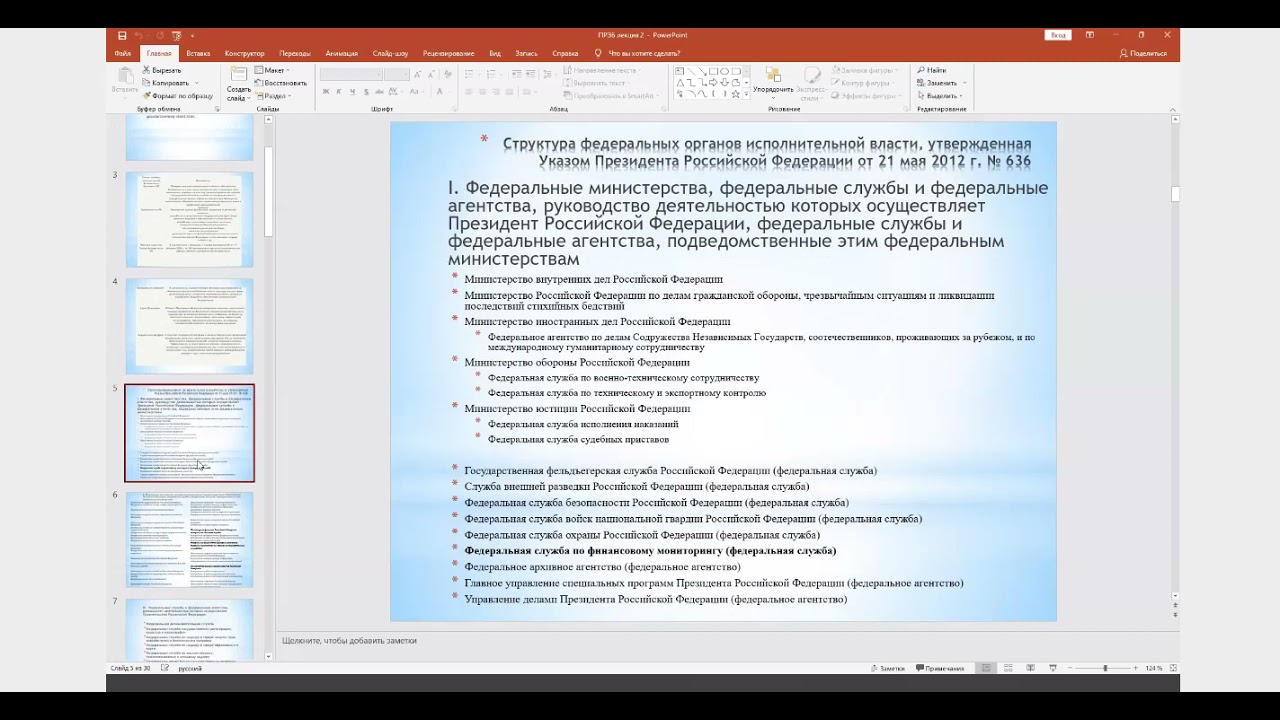
Task: Adjust the zoom slider handle
Action: tap(1105, 668)
